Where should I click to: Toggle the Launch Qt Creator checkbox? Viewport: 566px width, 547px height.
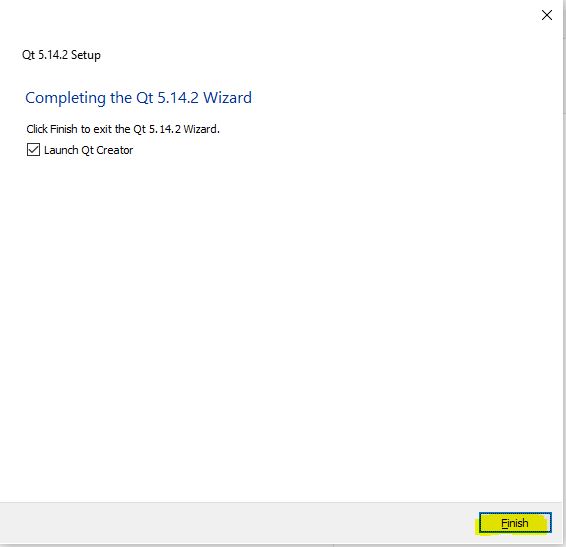(x=33, y=149)
